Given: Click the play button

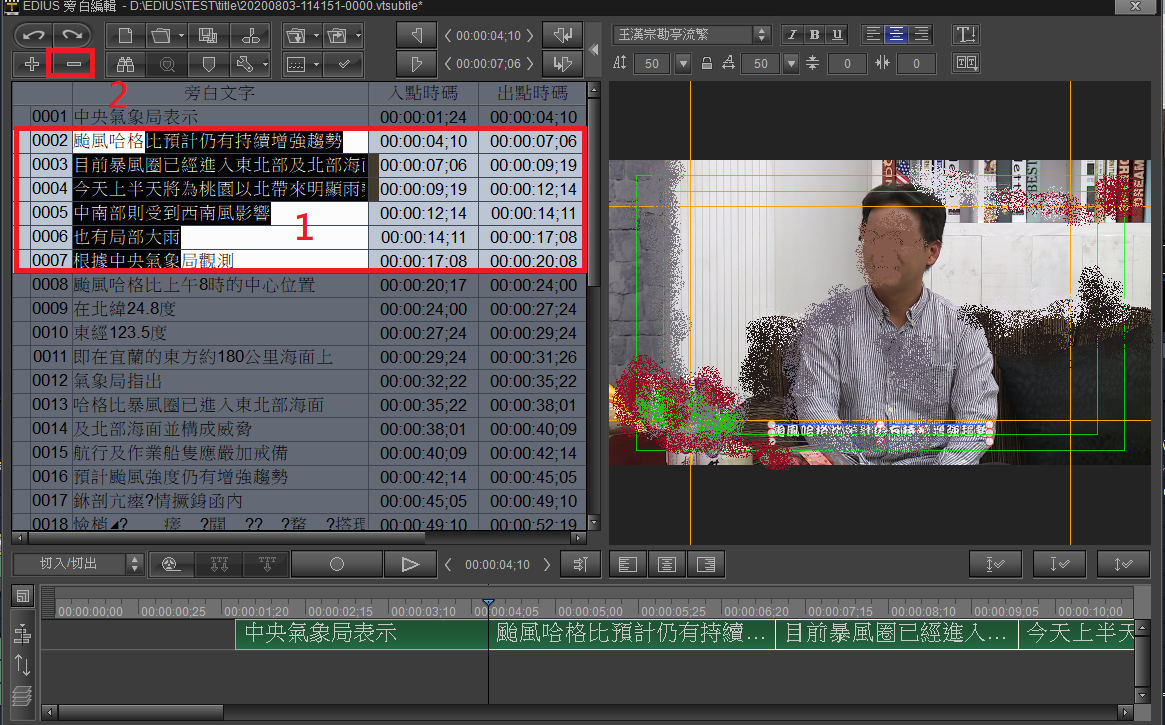Looking at the screenshot, I should 409,565.
